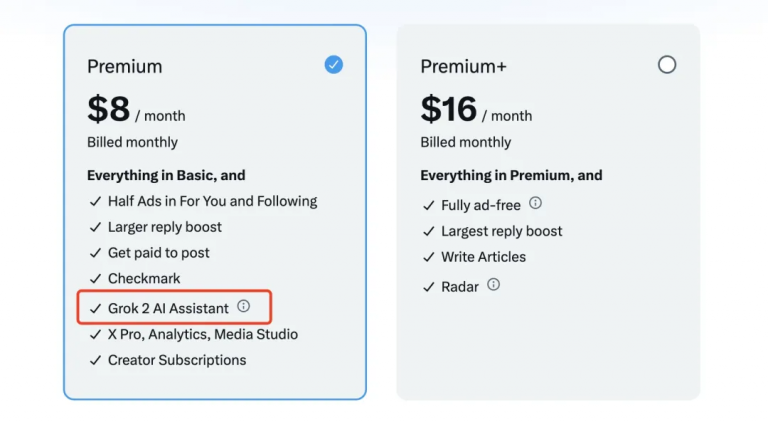Open the Radar info tooltip icon
768x422 pixels.
pos(493,285)
